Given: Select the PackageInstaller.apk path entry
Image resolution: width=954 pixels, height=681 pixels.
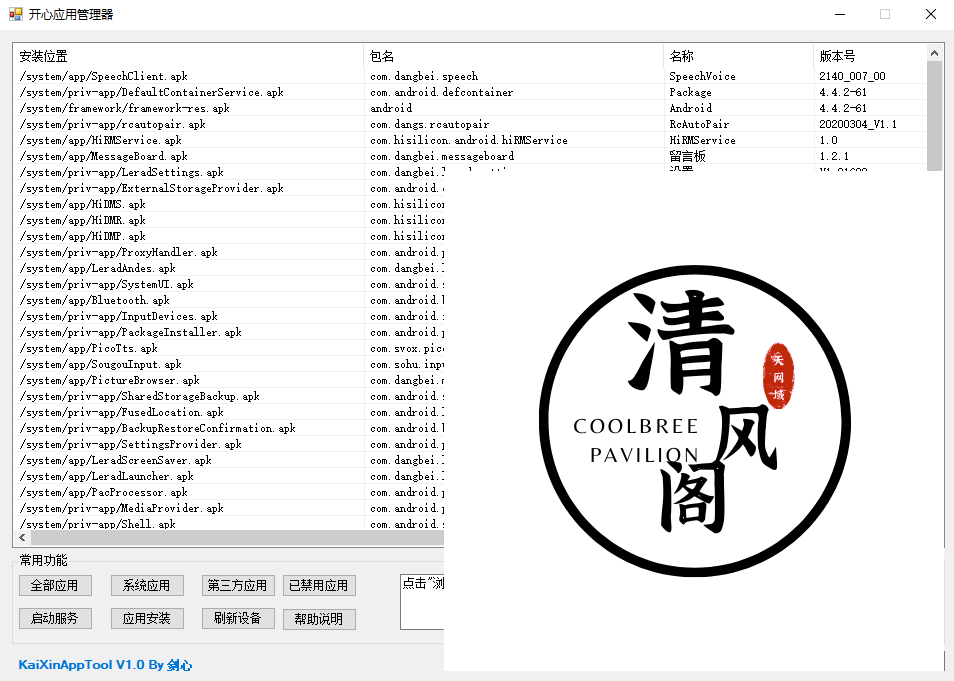Looking at the screenshot, I should click(130, 332).
